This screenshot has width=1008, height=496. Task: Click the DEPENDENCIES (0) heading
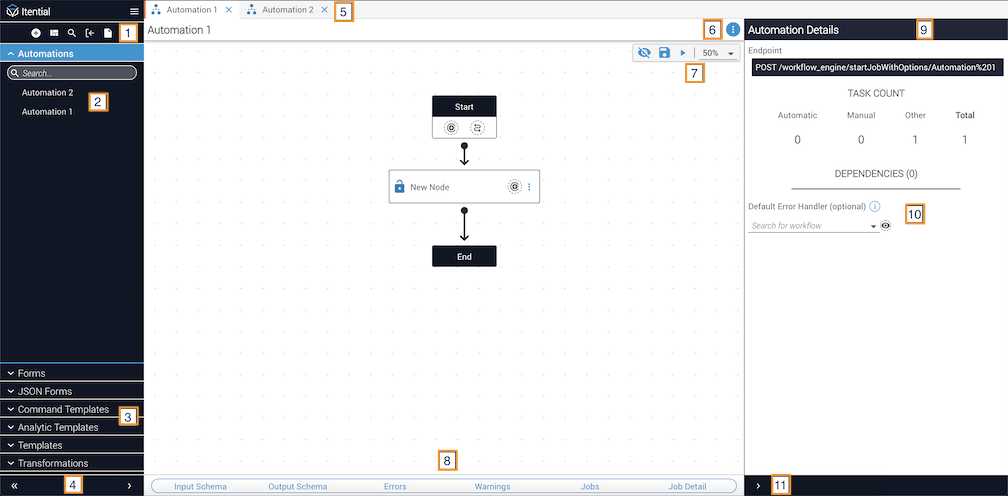(x=876, y=173)
